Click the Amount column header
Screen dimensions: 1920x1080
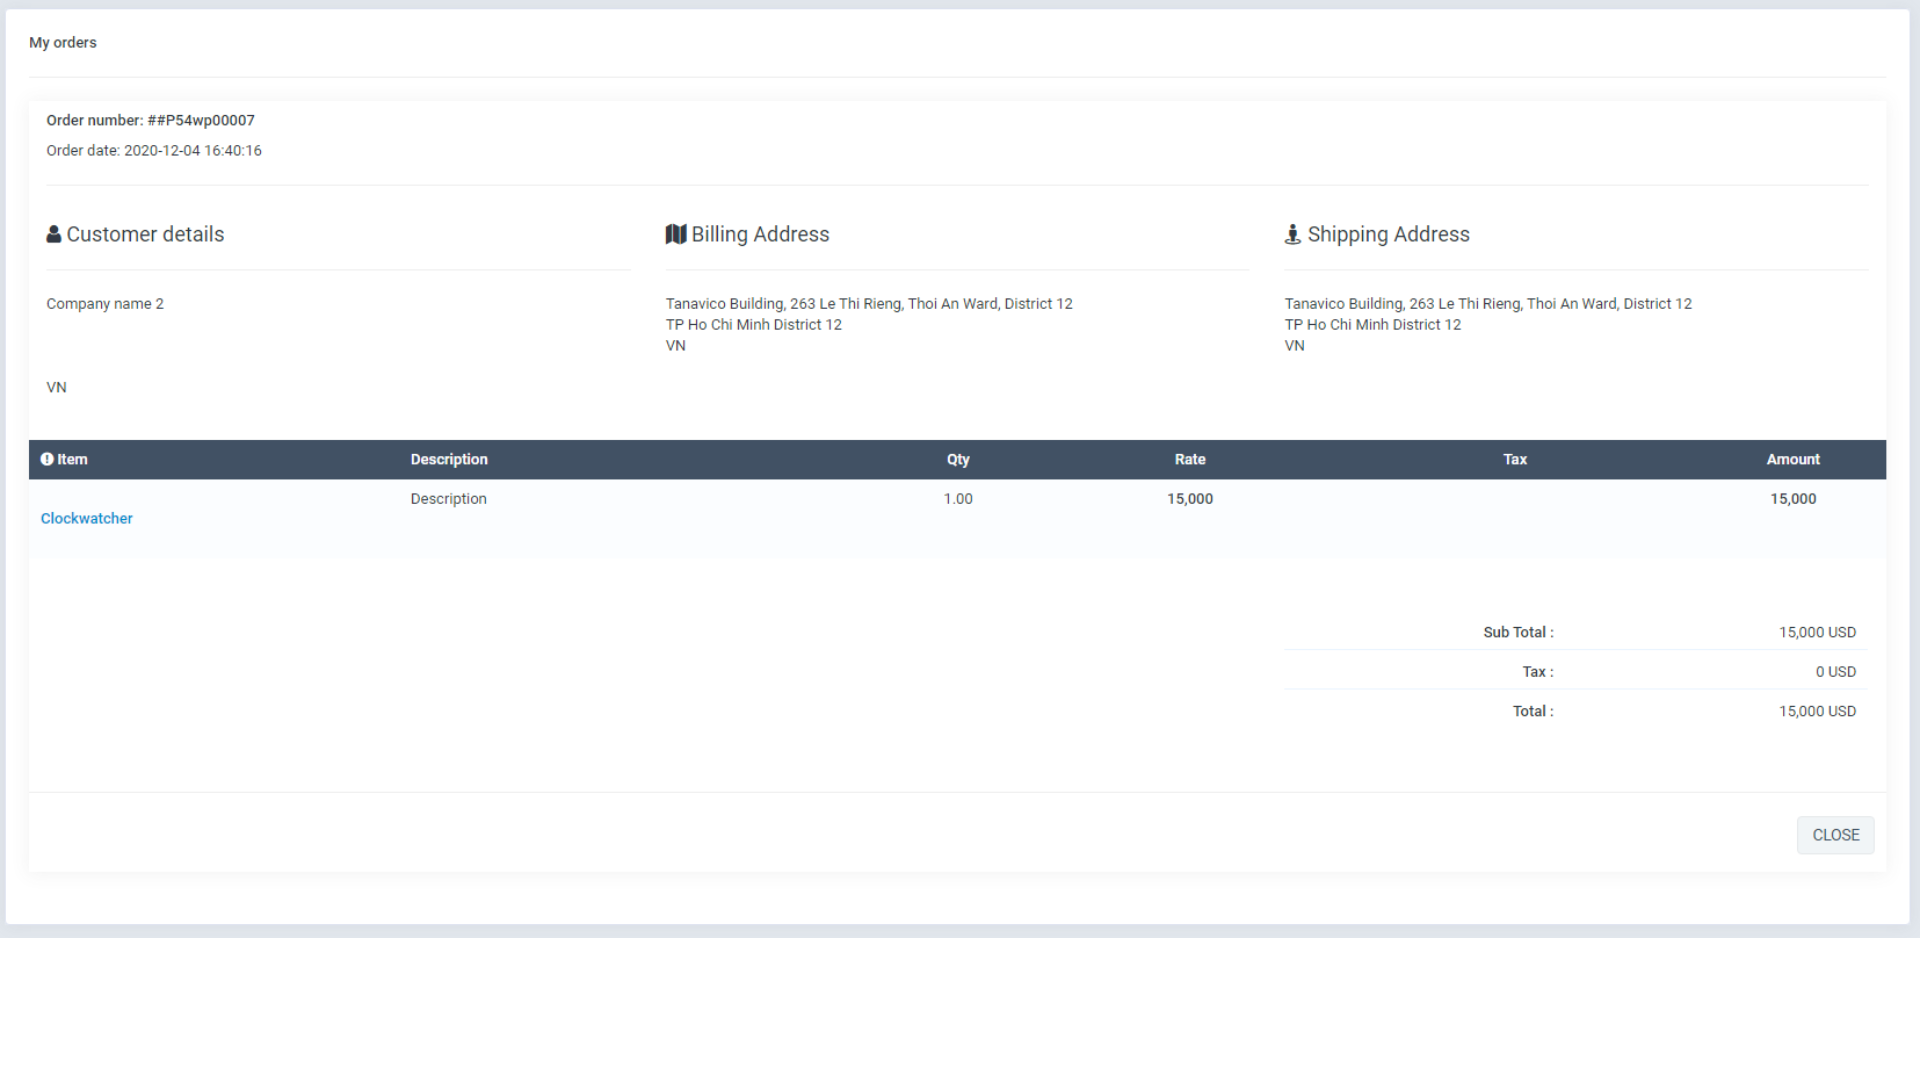tap(1793, 459)
